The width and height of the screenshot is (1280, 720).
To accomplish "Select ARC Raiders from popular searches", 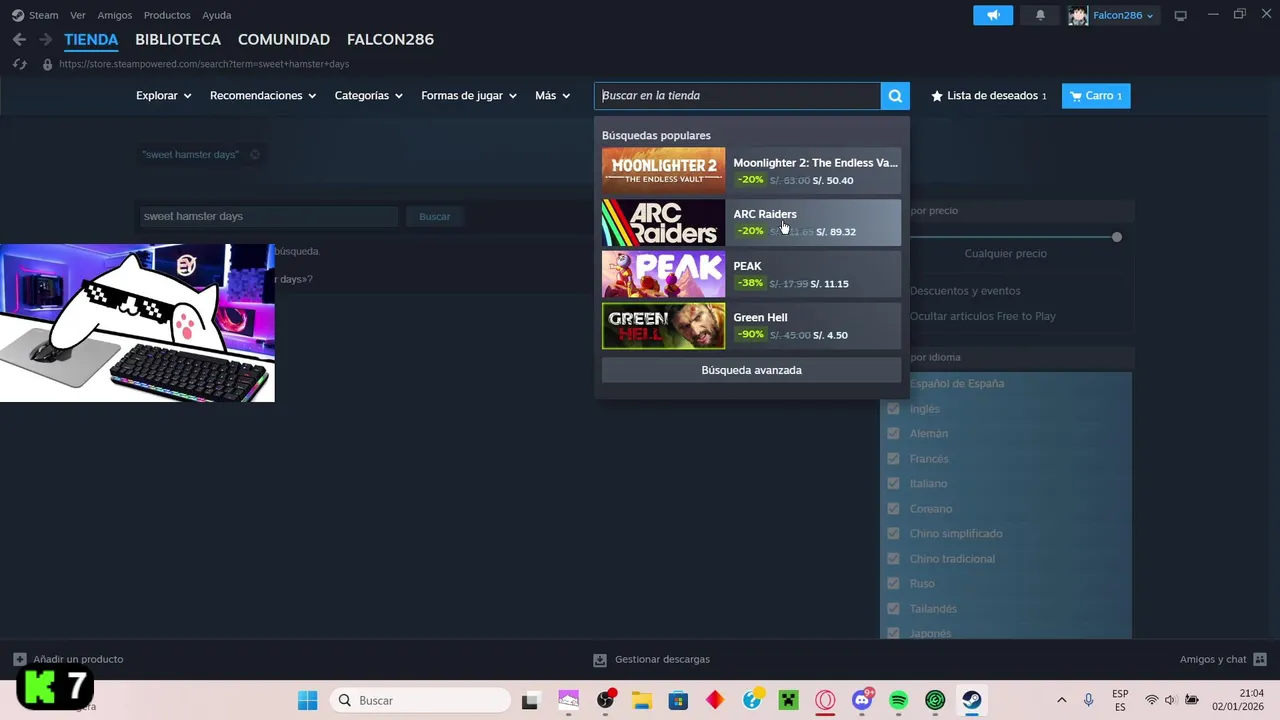I will click(x=751, y=222).
